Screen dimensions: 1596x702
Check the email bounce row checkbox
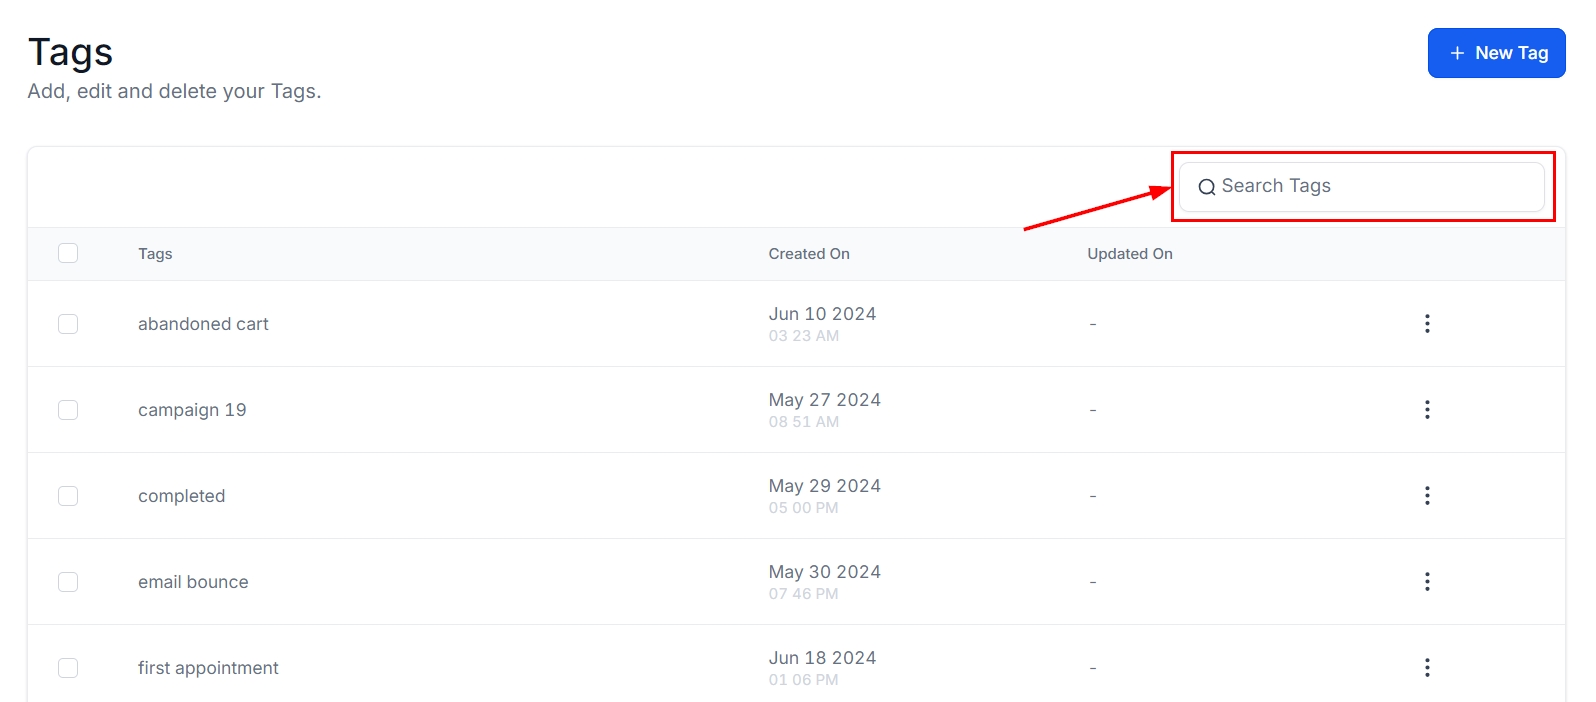(68, 582)
